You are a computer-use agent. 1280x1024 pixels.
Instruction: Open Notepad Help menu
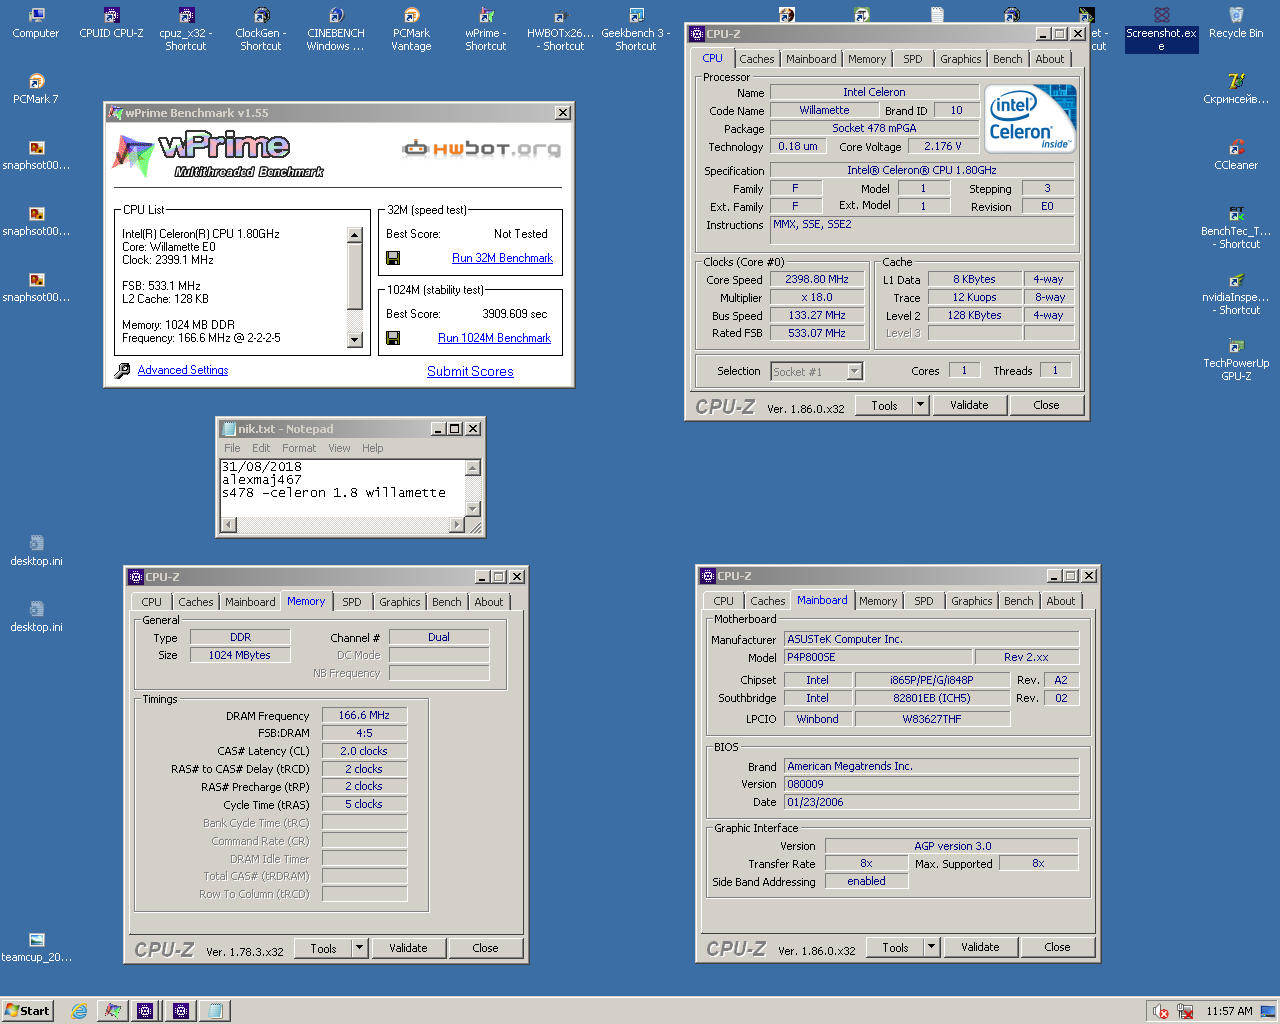click(x=373, y=448)
